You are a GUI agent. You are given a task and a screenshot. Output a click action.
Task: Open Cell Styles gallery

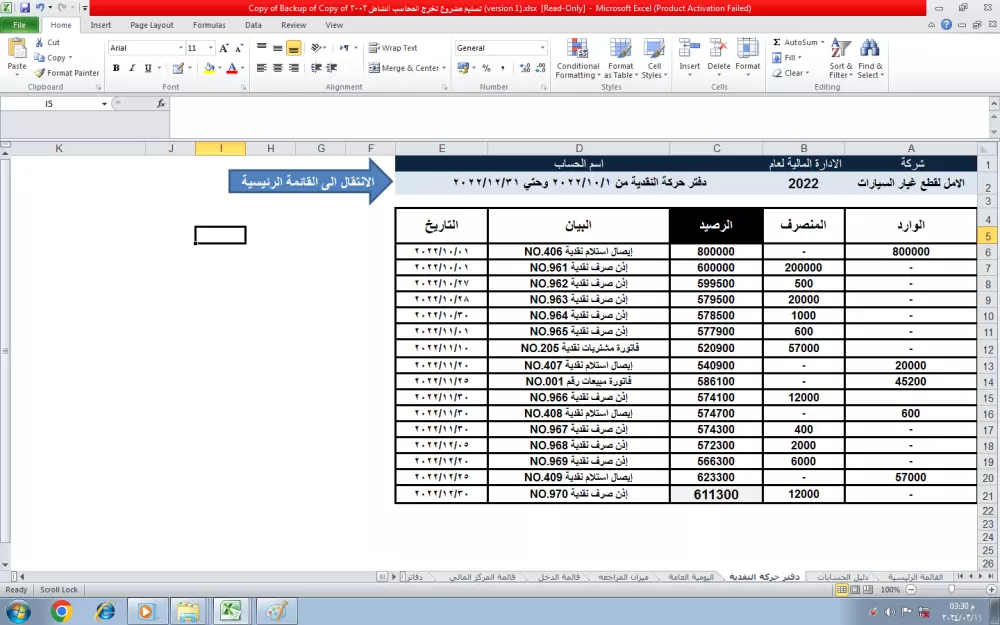click(x=654, y=59)
